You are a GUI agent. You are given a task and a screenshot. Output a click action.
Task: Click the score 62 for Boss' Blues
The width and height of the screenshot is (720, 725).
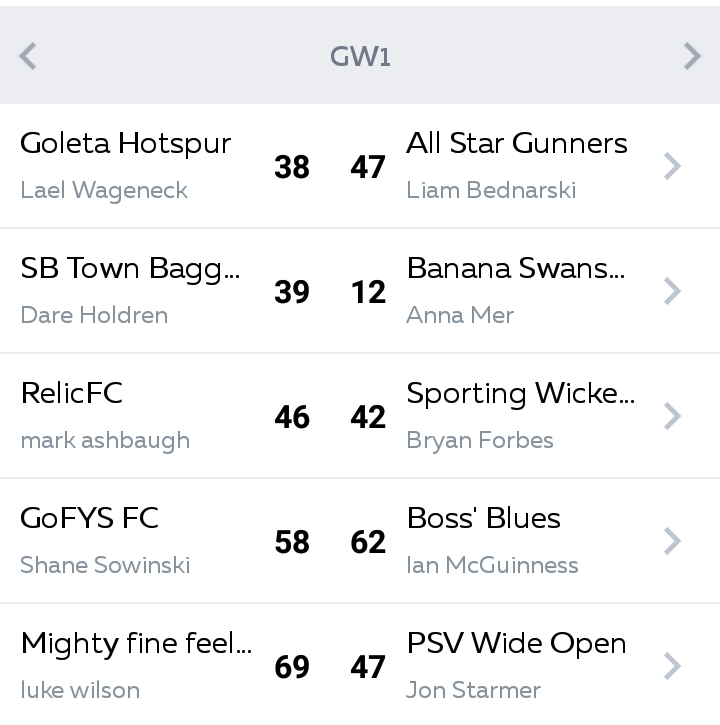368,542
